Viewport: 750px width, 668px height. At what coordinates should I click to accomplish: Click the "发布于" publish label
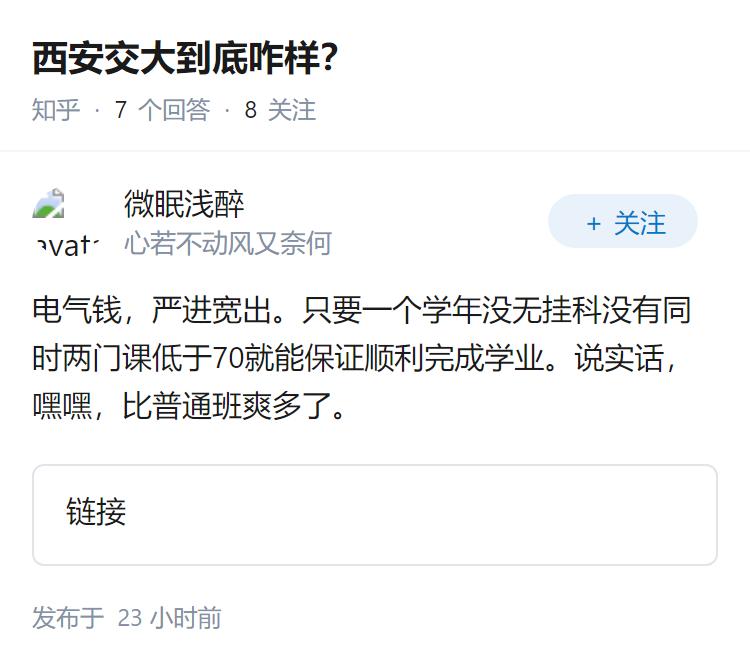point(68,618)
